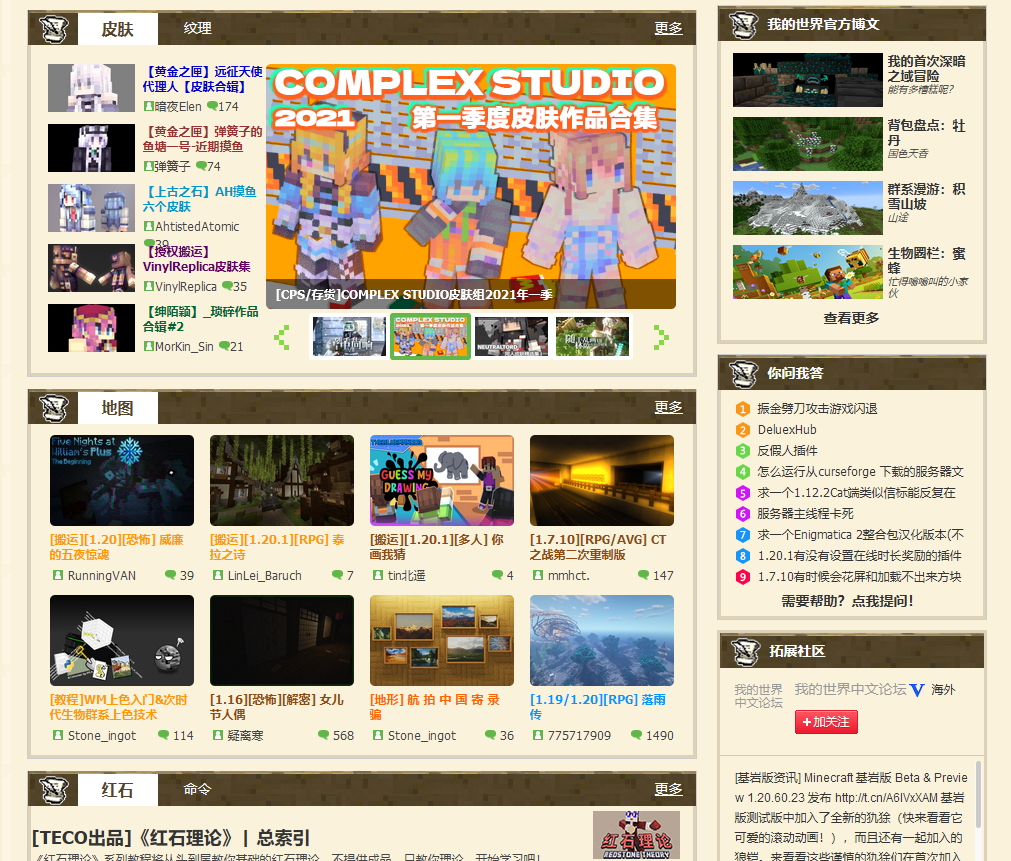The height and width of the screenshot is (861, 1011).
Task: Open blog post 生物圈栏：蜜蜂
Action: (x=926, y=261)
